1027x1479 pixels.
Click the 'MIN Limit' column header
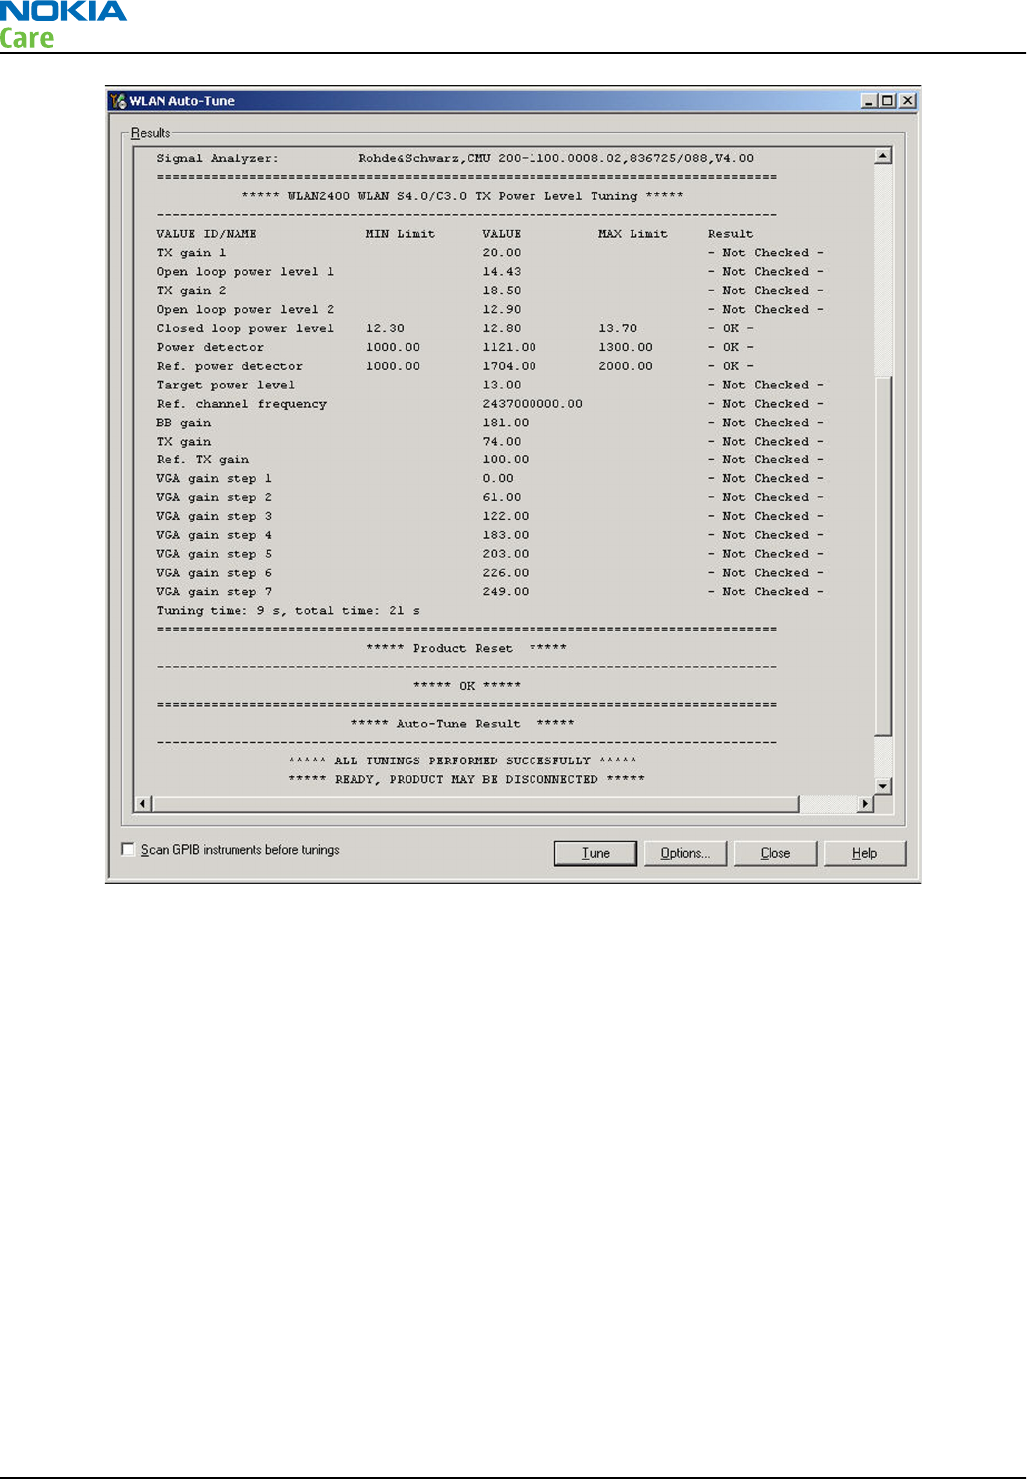click(400, 234)
